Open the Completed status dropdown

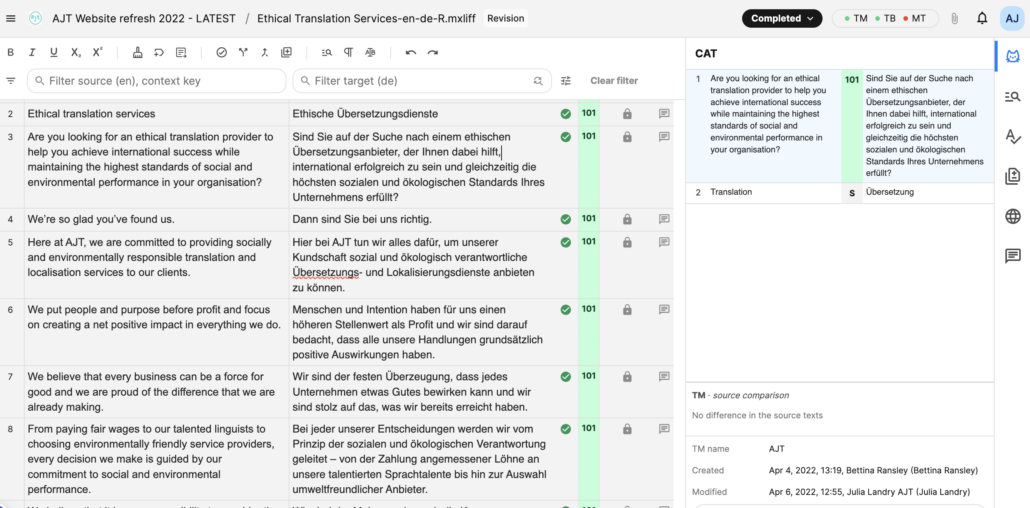[x=782, y=18]
